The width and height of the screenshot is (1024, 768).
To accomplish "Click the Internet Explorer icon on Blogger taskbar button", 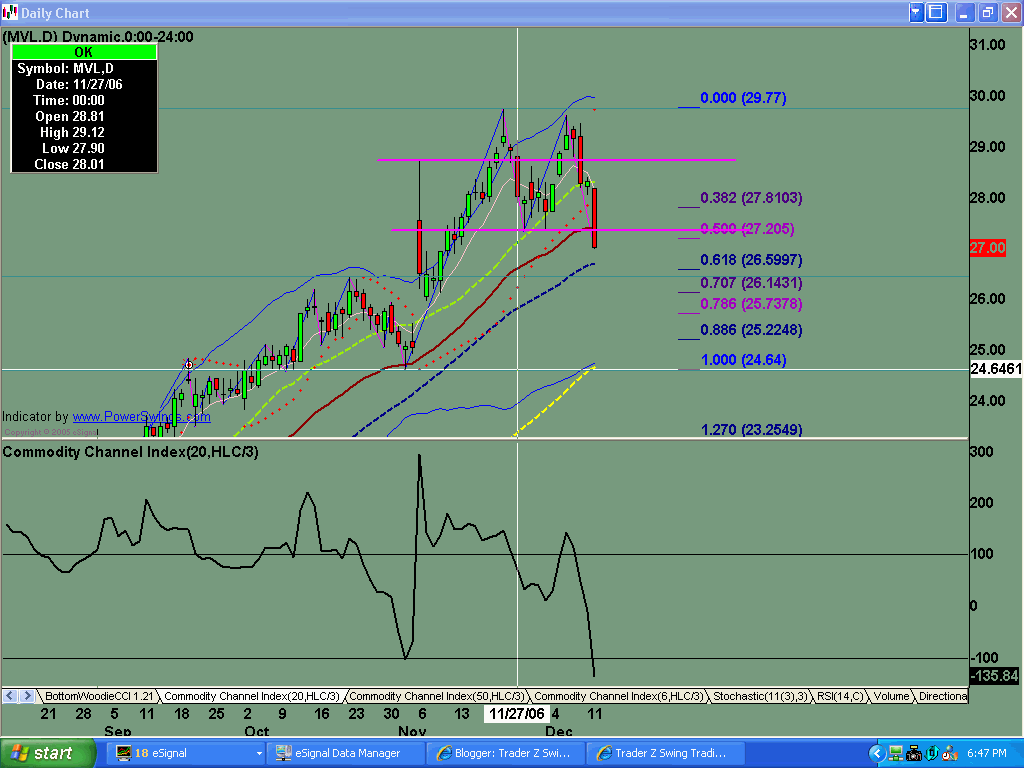I will [x=444, y=753].
